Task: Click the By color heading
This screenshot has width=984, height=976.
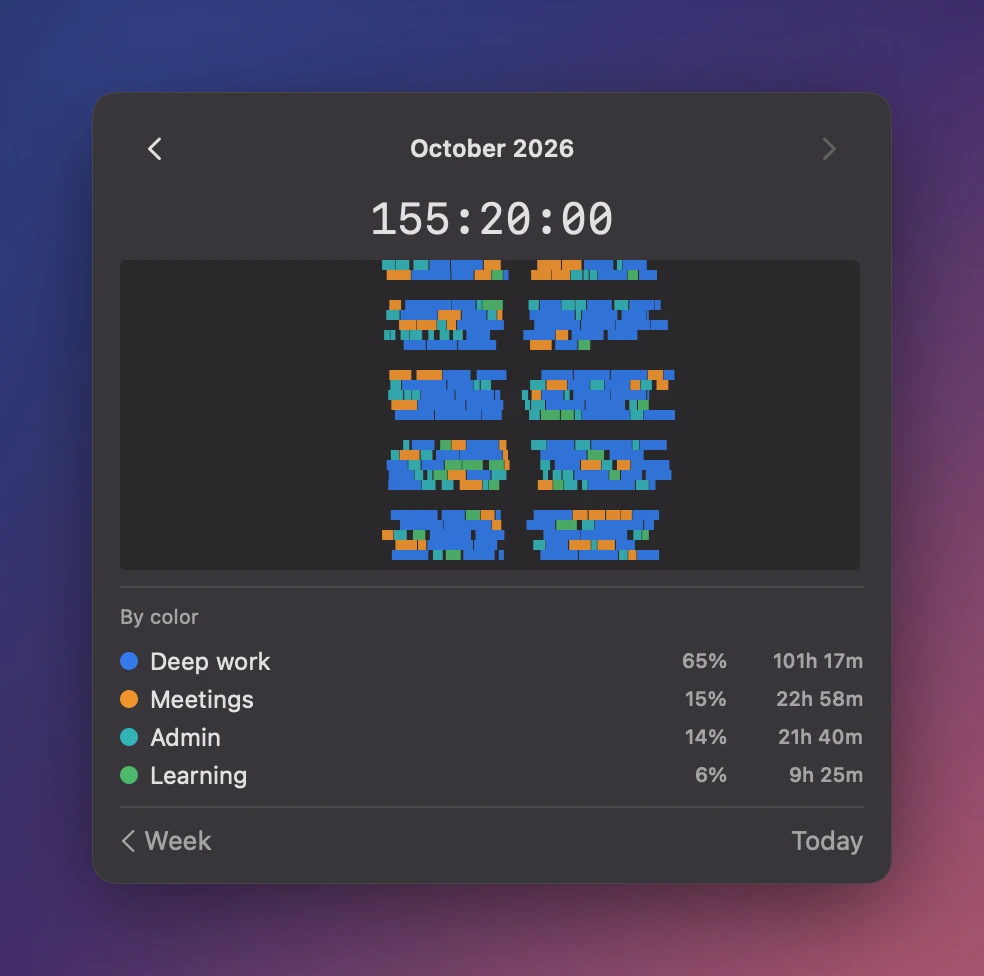Action: click(x=159, y=617)
